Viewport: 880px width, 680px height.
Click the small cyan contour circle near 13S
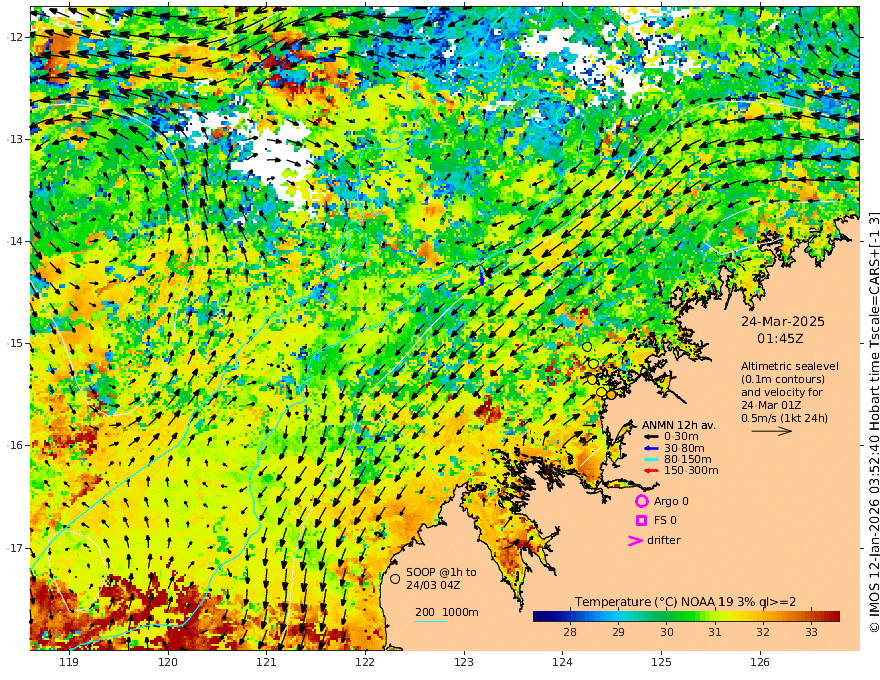[395, 137]
